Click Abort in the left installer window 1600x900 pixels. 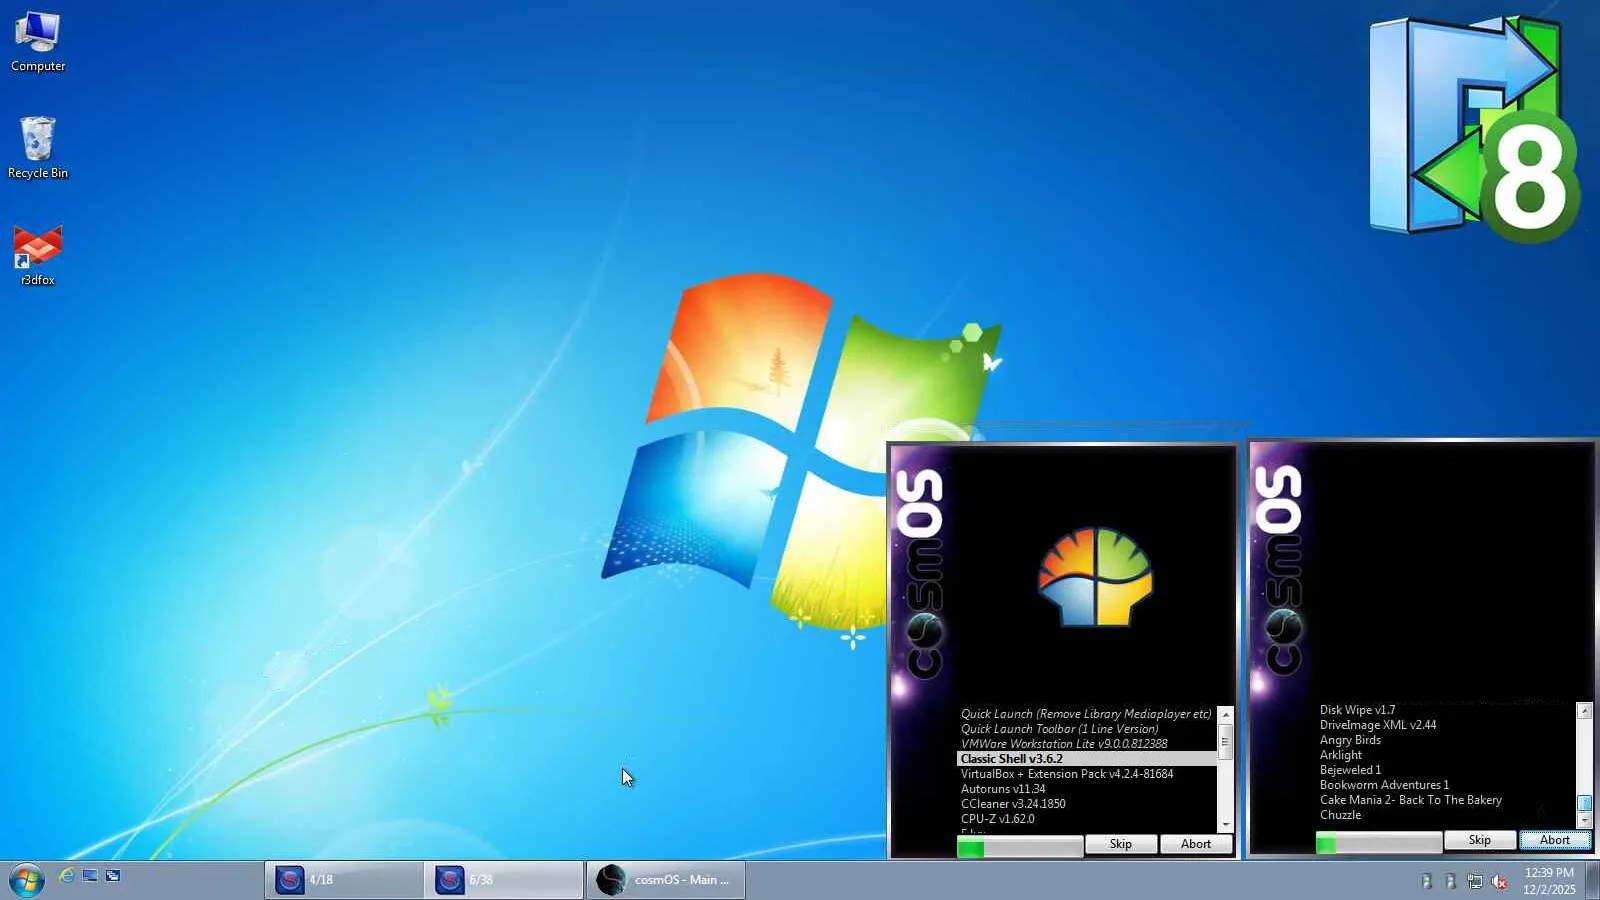(1196, 844)
